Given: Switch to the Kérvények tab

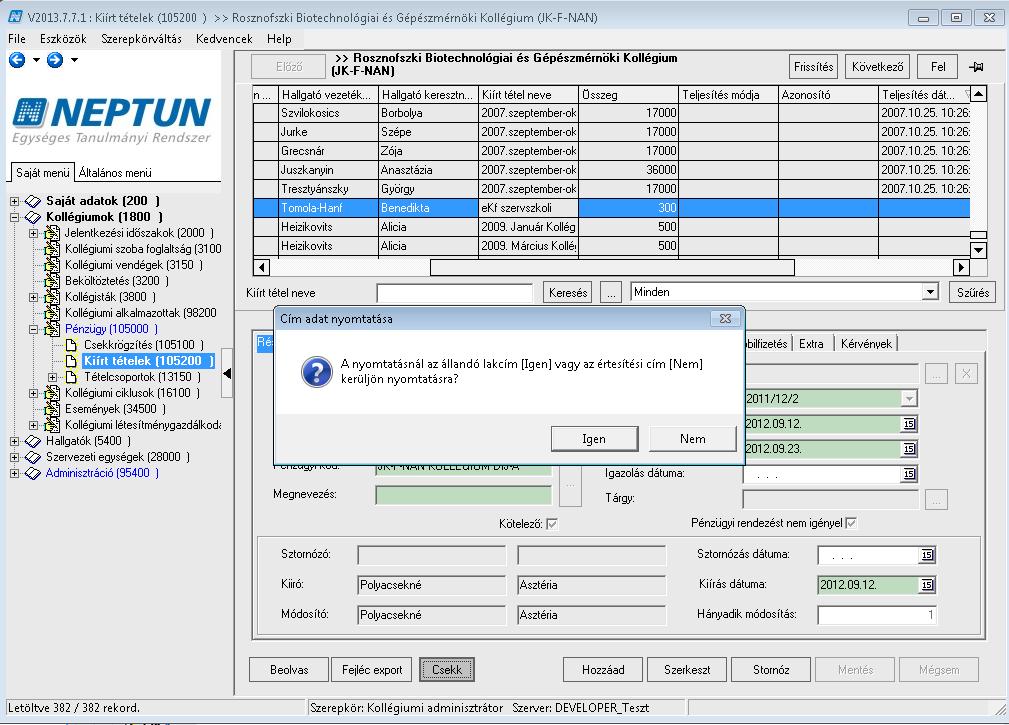Looking at the screenshot, I should [866, 344].
